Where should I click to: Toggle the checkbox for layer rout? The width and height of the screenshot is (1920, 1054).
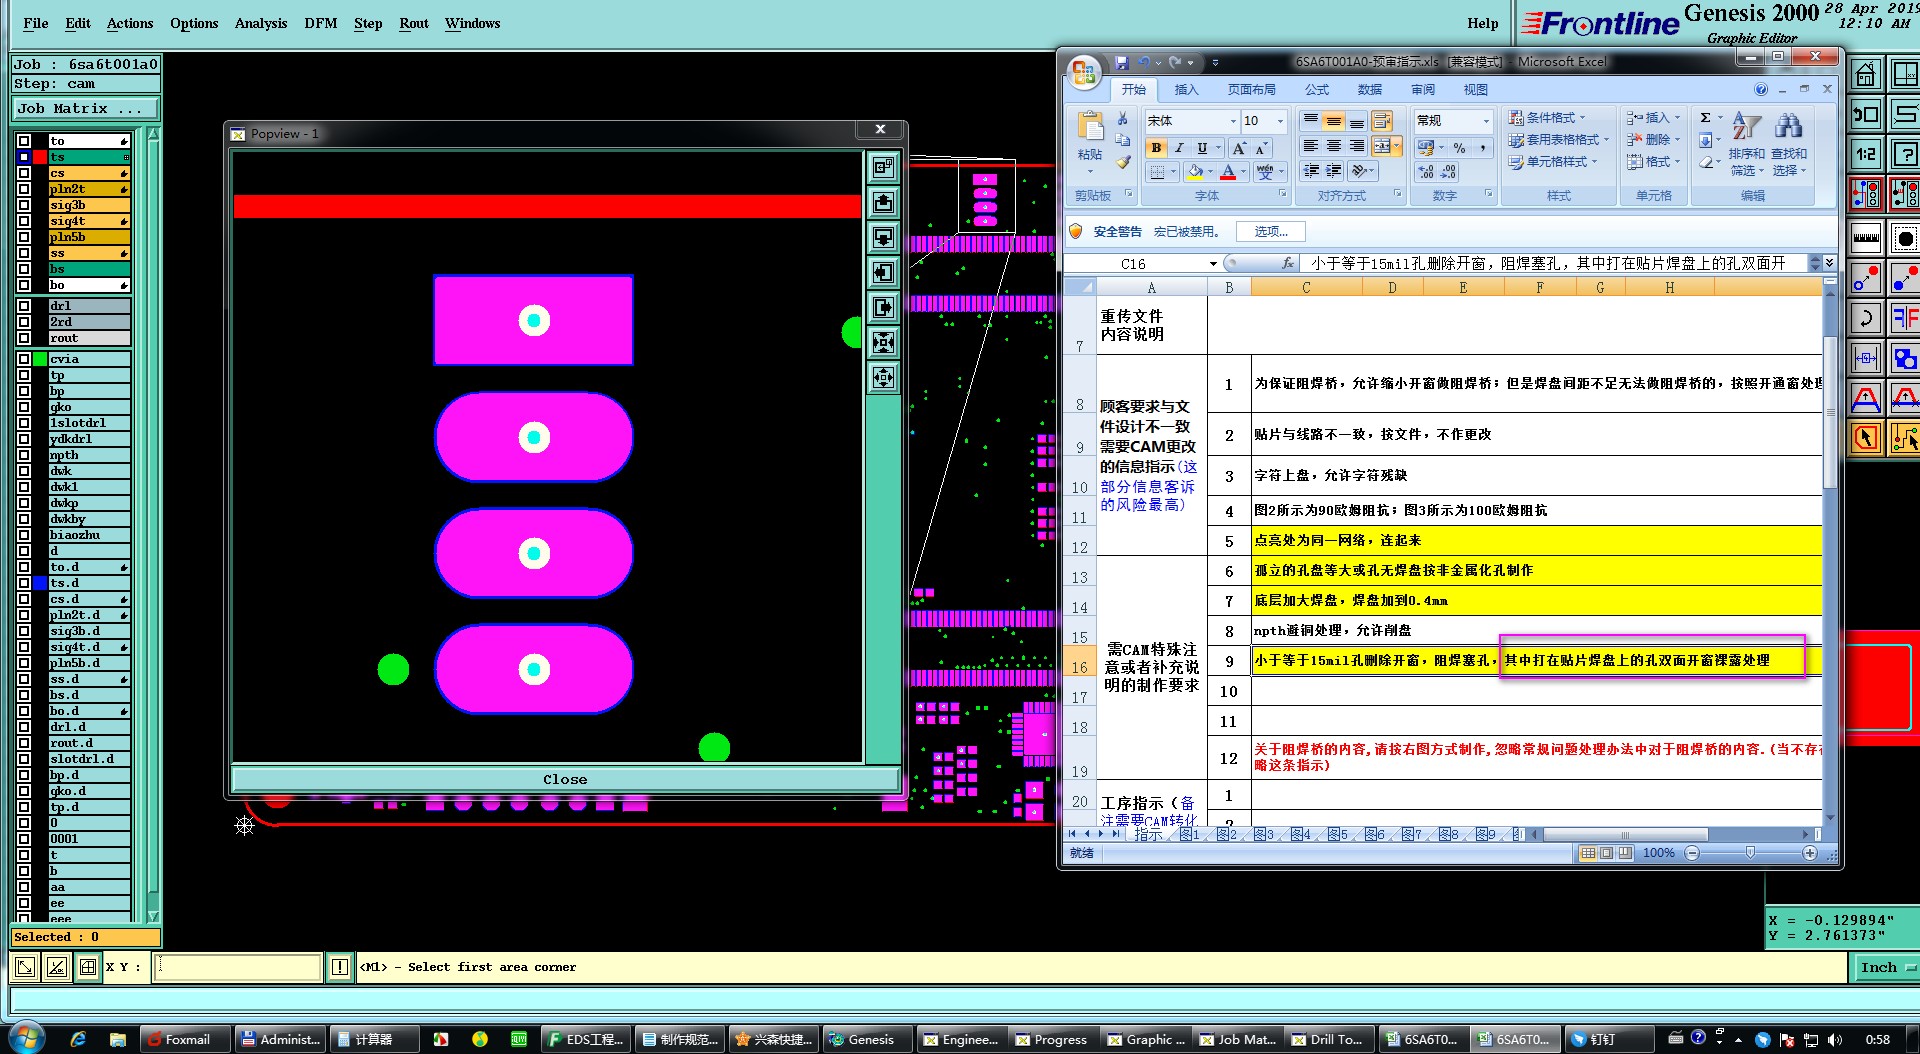click(24, 338)
